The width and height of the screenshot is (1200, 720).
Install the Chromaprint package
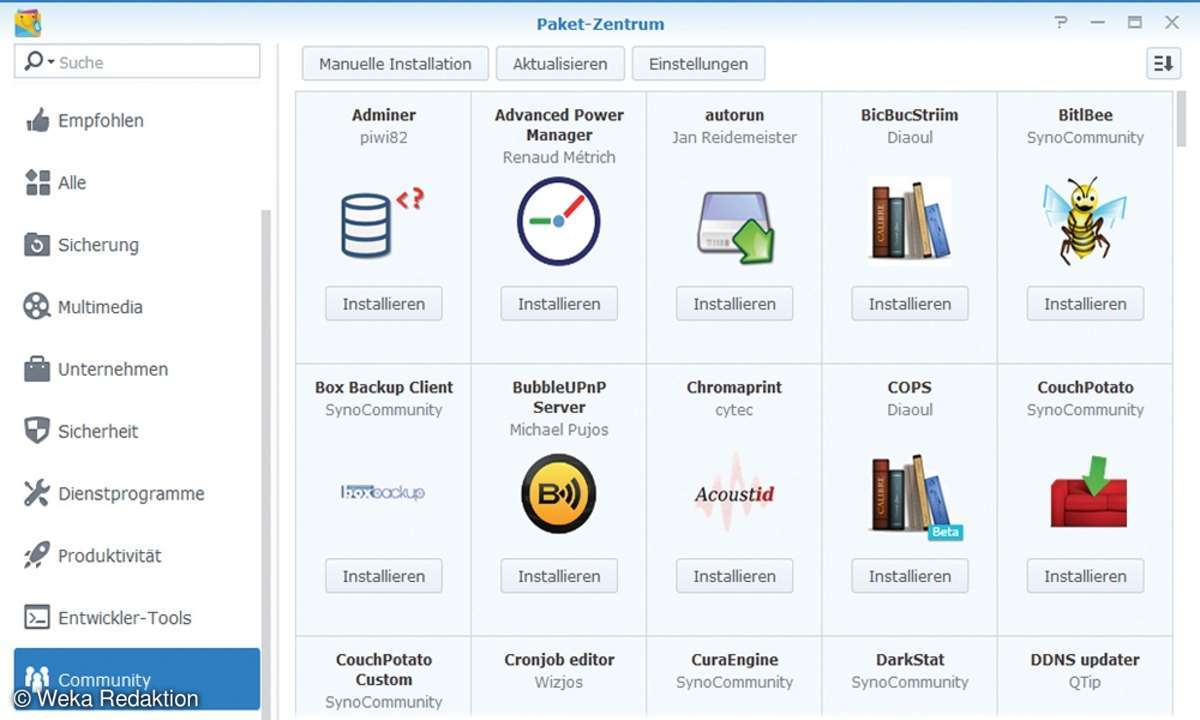click(734, 576)
